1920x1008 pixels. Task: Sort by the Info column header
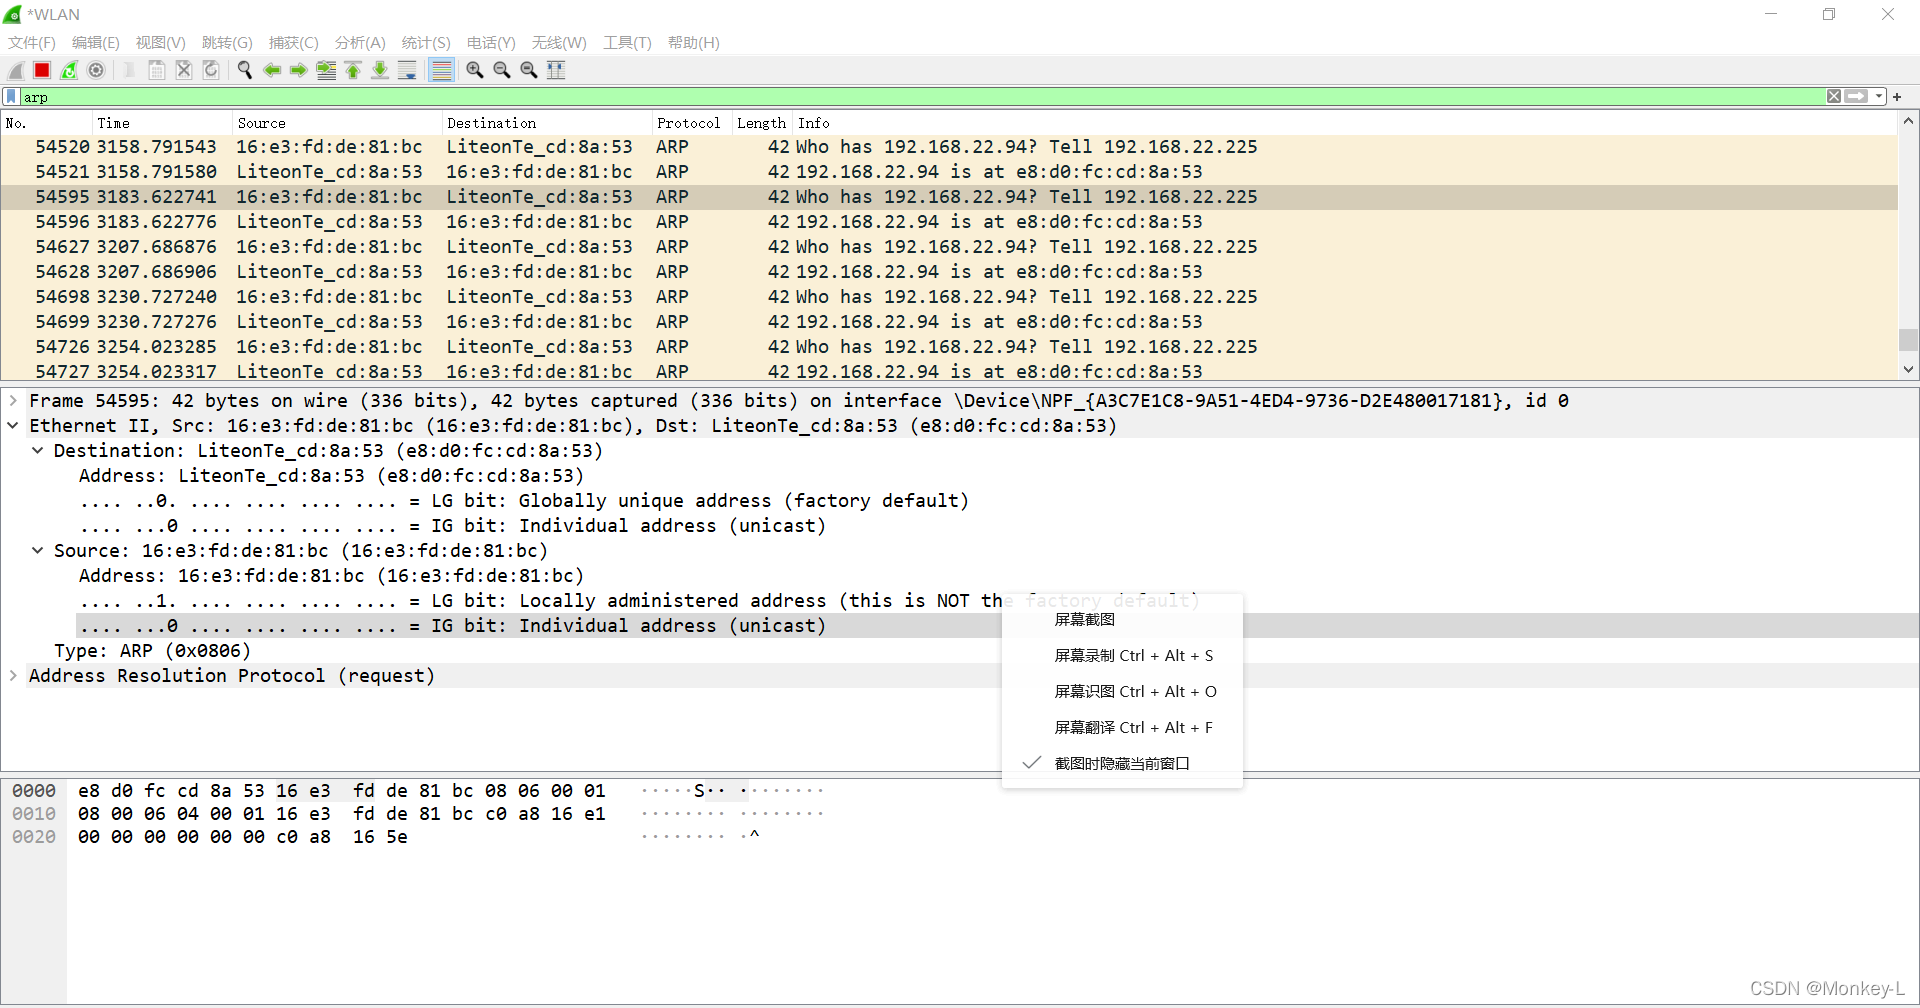[x=1345, y=123]
